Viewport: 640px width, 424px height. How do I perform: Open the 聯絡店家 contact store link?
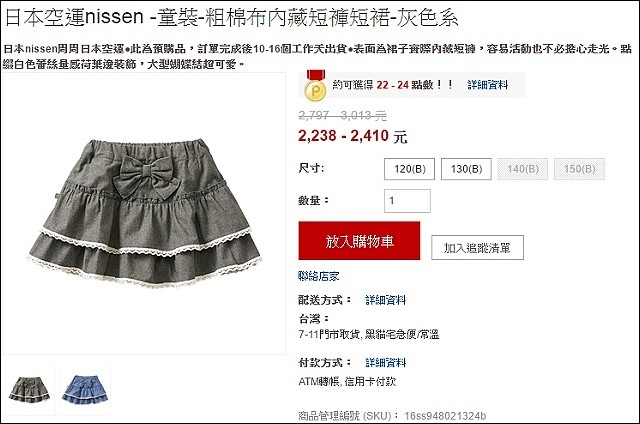(319, 276)
